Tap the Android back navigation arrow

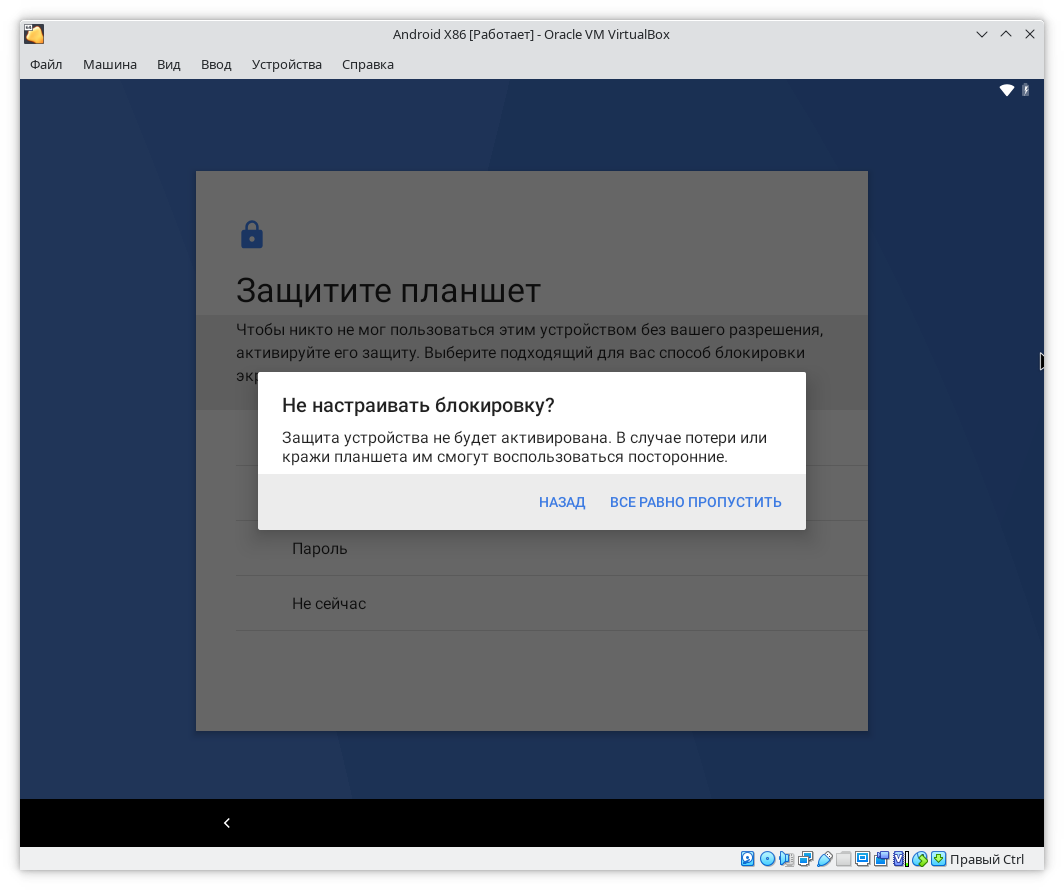pyautogui.click(x=227, y=823)
